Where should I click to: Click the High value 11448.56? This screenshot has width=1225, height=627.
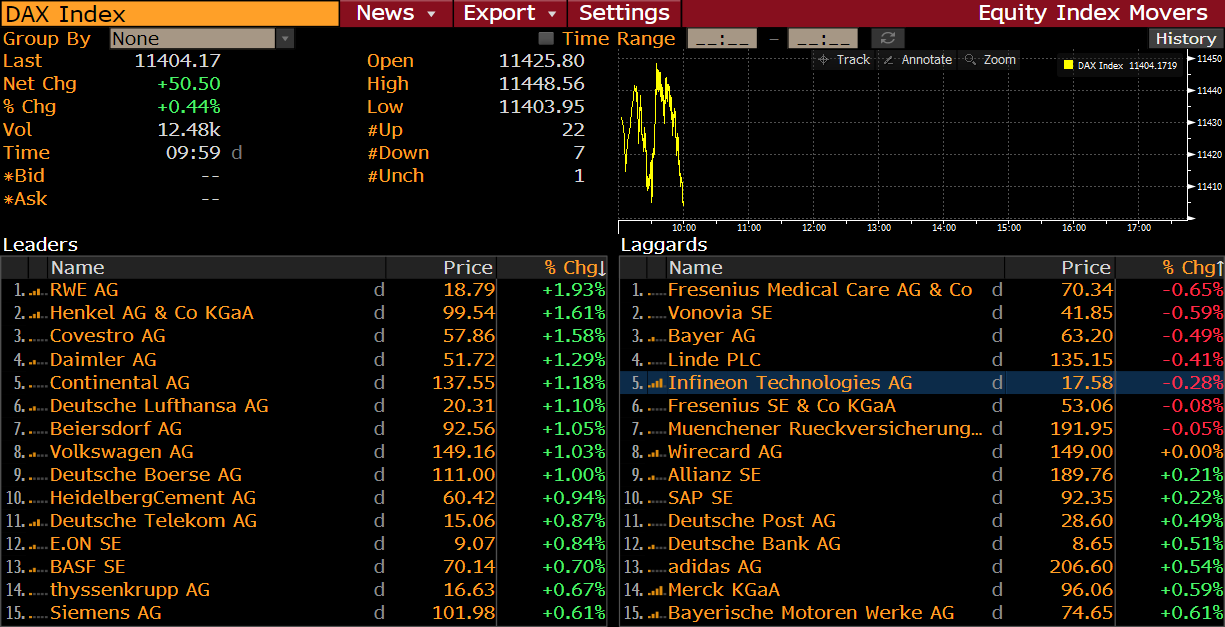[x=541, y=84]
